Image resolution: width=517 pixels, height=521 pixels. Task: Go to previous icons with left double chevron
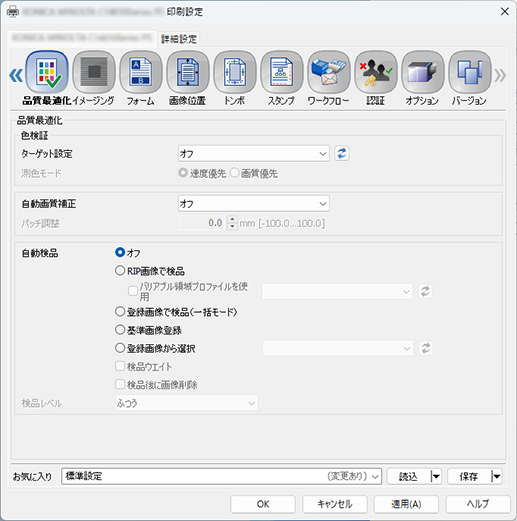(x=16, y=75)
